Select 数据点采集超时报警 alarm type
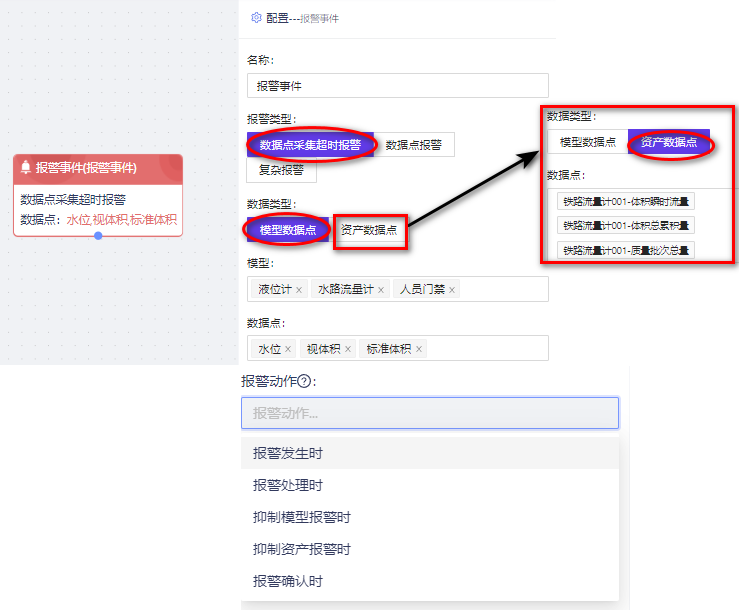Viewport: 739px width, 610px height. pos(311,145)
